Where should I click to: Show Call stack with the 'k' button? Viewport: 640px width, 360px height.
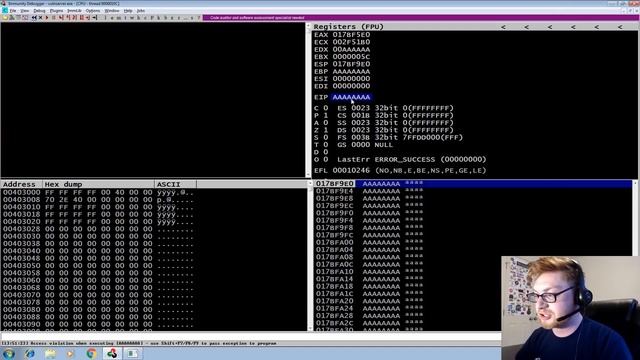(x=158, y=18)
